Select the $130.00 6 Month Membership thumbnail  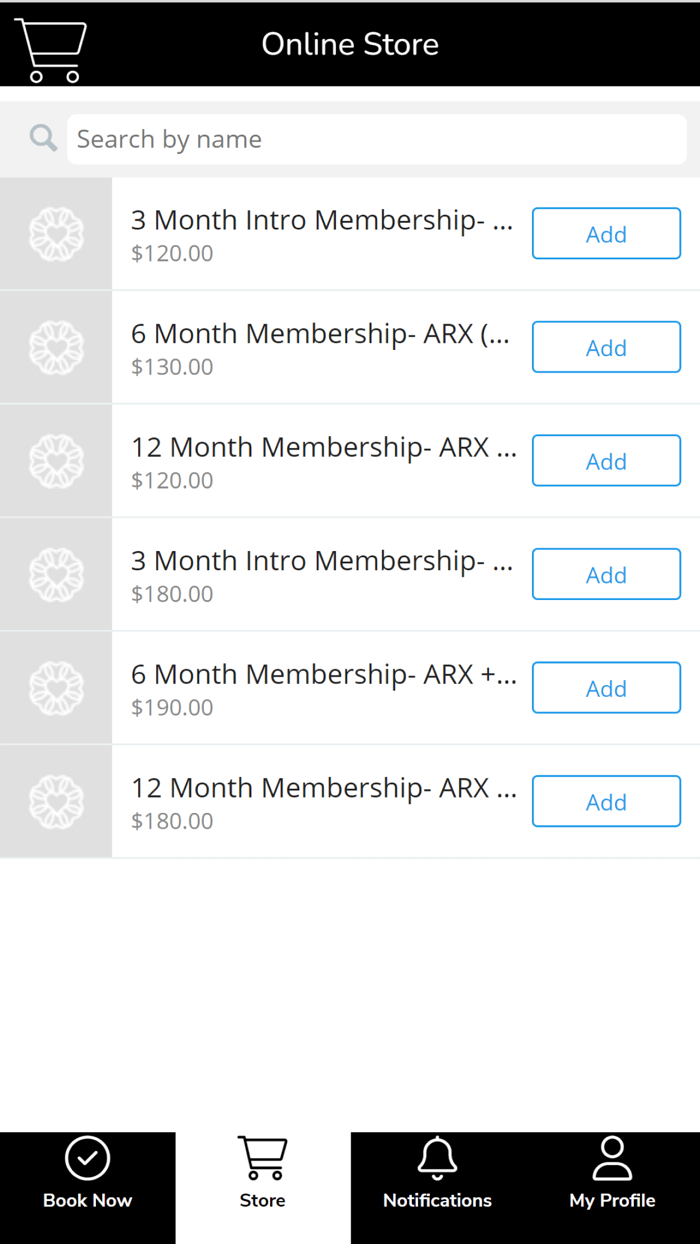56,347
